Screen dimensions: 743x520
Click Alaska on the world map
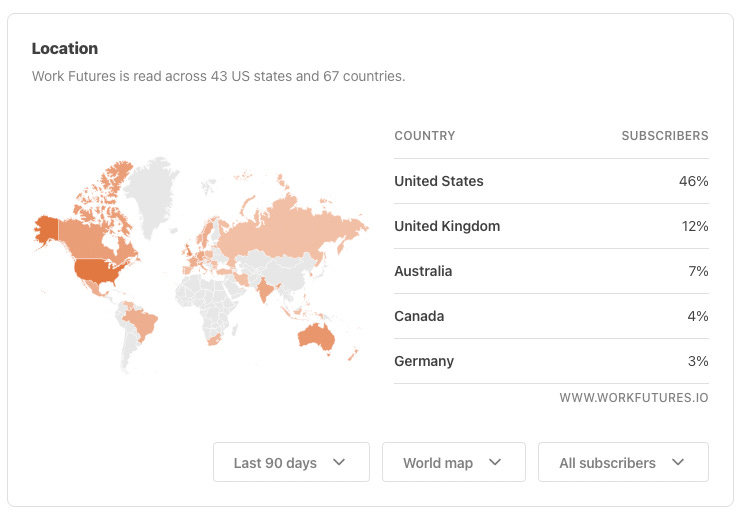click(47, 229)
